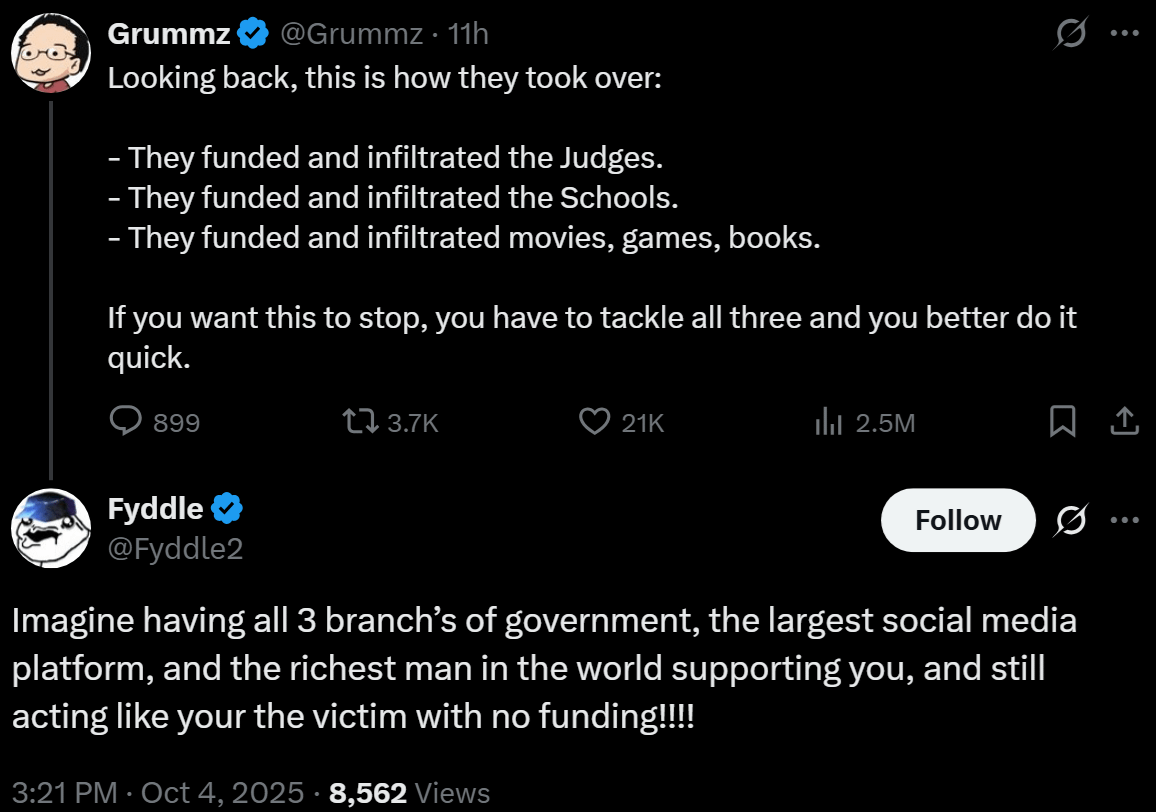
Task: Click the Grummz display name
Action: [169, 35]
